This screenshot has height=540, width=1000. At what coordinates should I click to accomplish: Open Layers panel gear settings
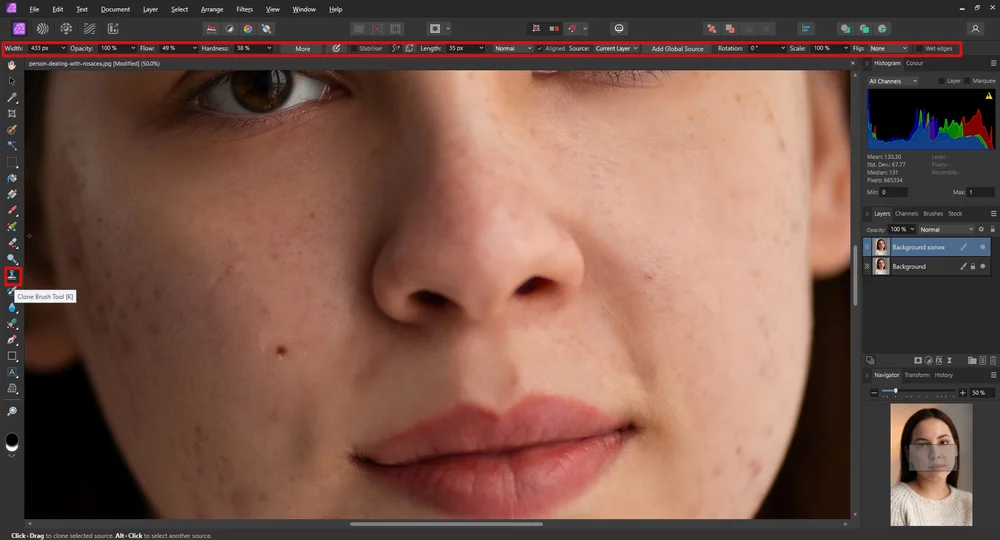click(x=982, y=229)
